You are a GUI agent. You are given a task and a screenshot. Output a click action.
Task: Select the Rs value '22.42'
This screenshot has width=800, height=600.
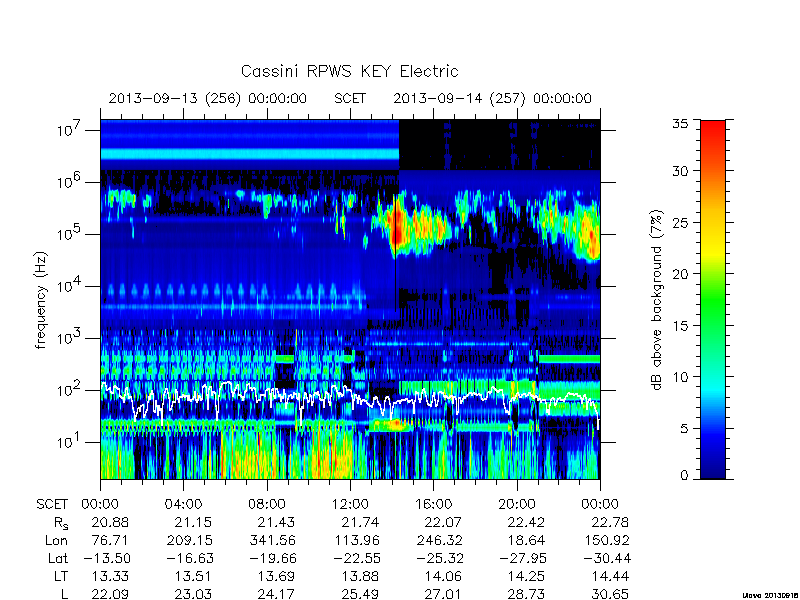(x=526, y=522)
